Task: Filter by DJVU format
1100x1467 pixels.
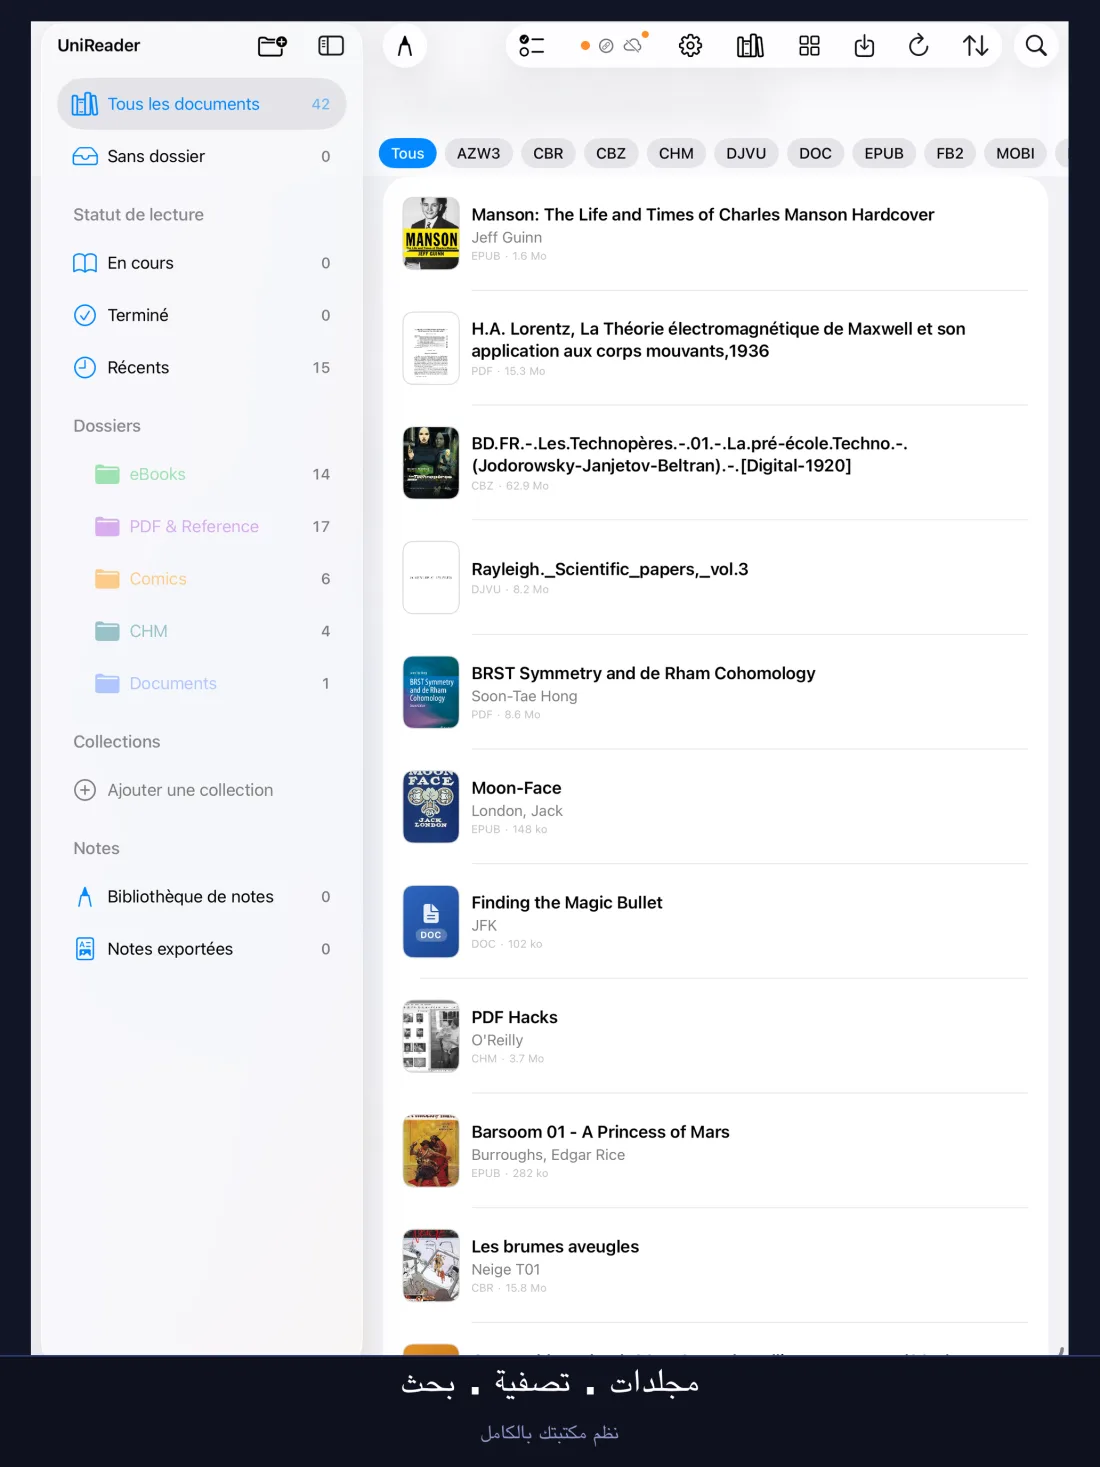Action: pos(746,153)
